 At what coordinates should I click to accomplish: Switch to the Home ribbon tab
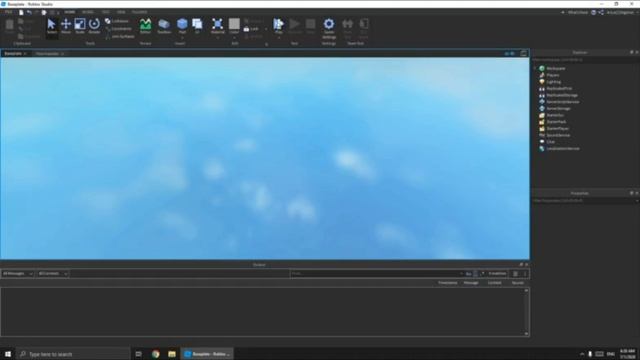69,12
